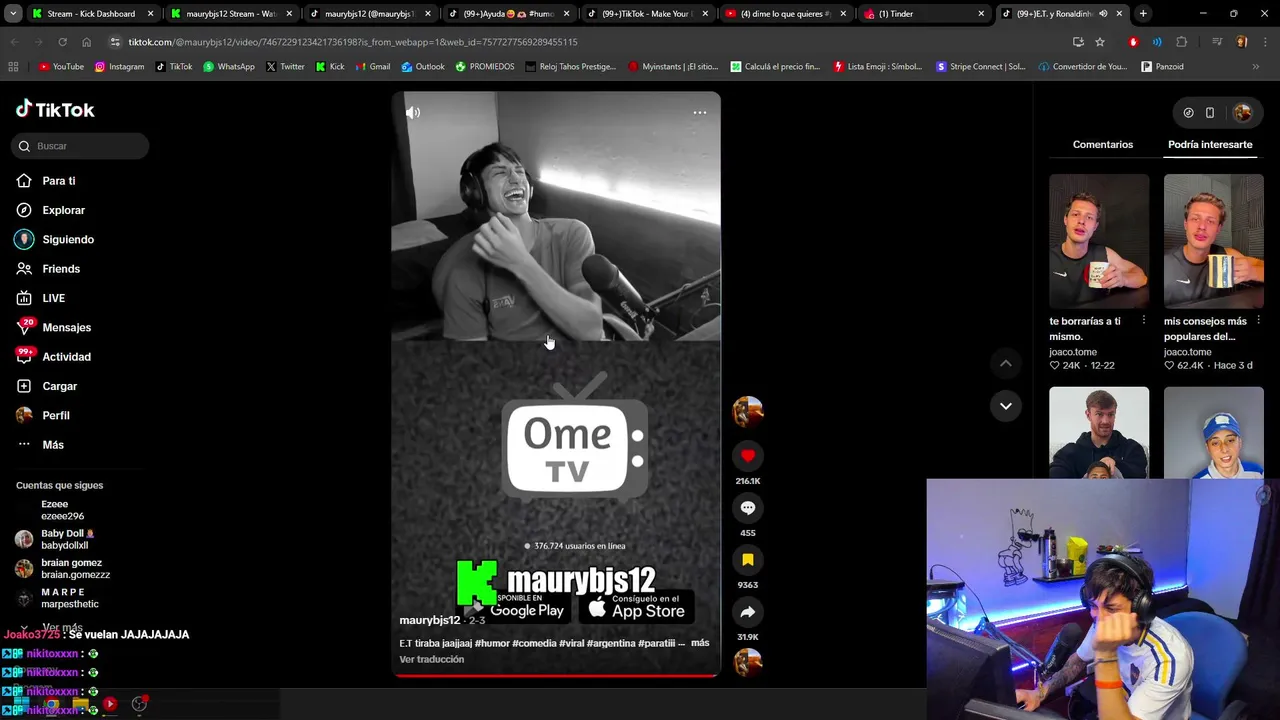Share the video with the arrow icon
The width and height of the screenshot is (1280, 720).
[747, 612]
